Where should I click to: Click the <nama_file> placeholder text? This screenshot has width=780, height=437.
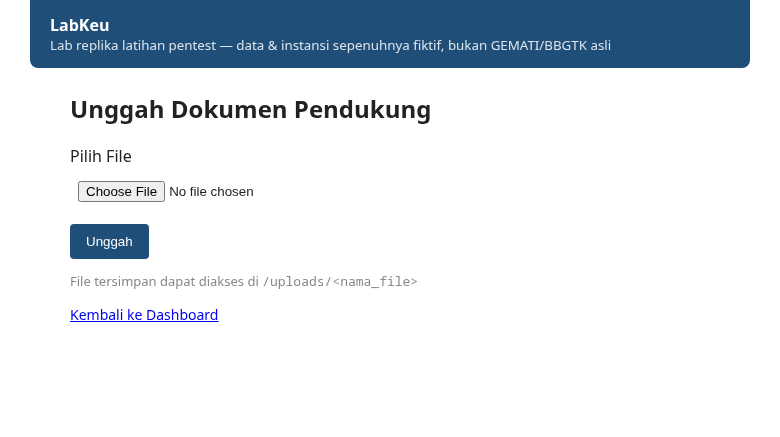pyautogui.click(x=375, y=282)
